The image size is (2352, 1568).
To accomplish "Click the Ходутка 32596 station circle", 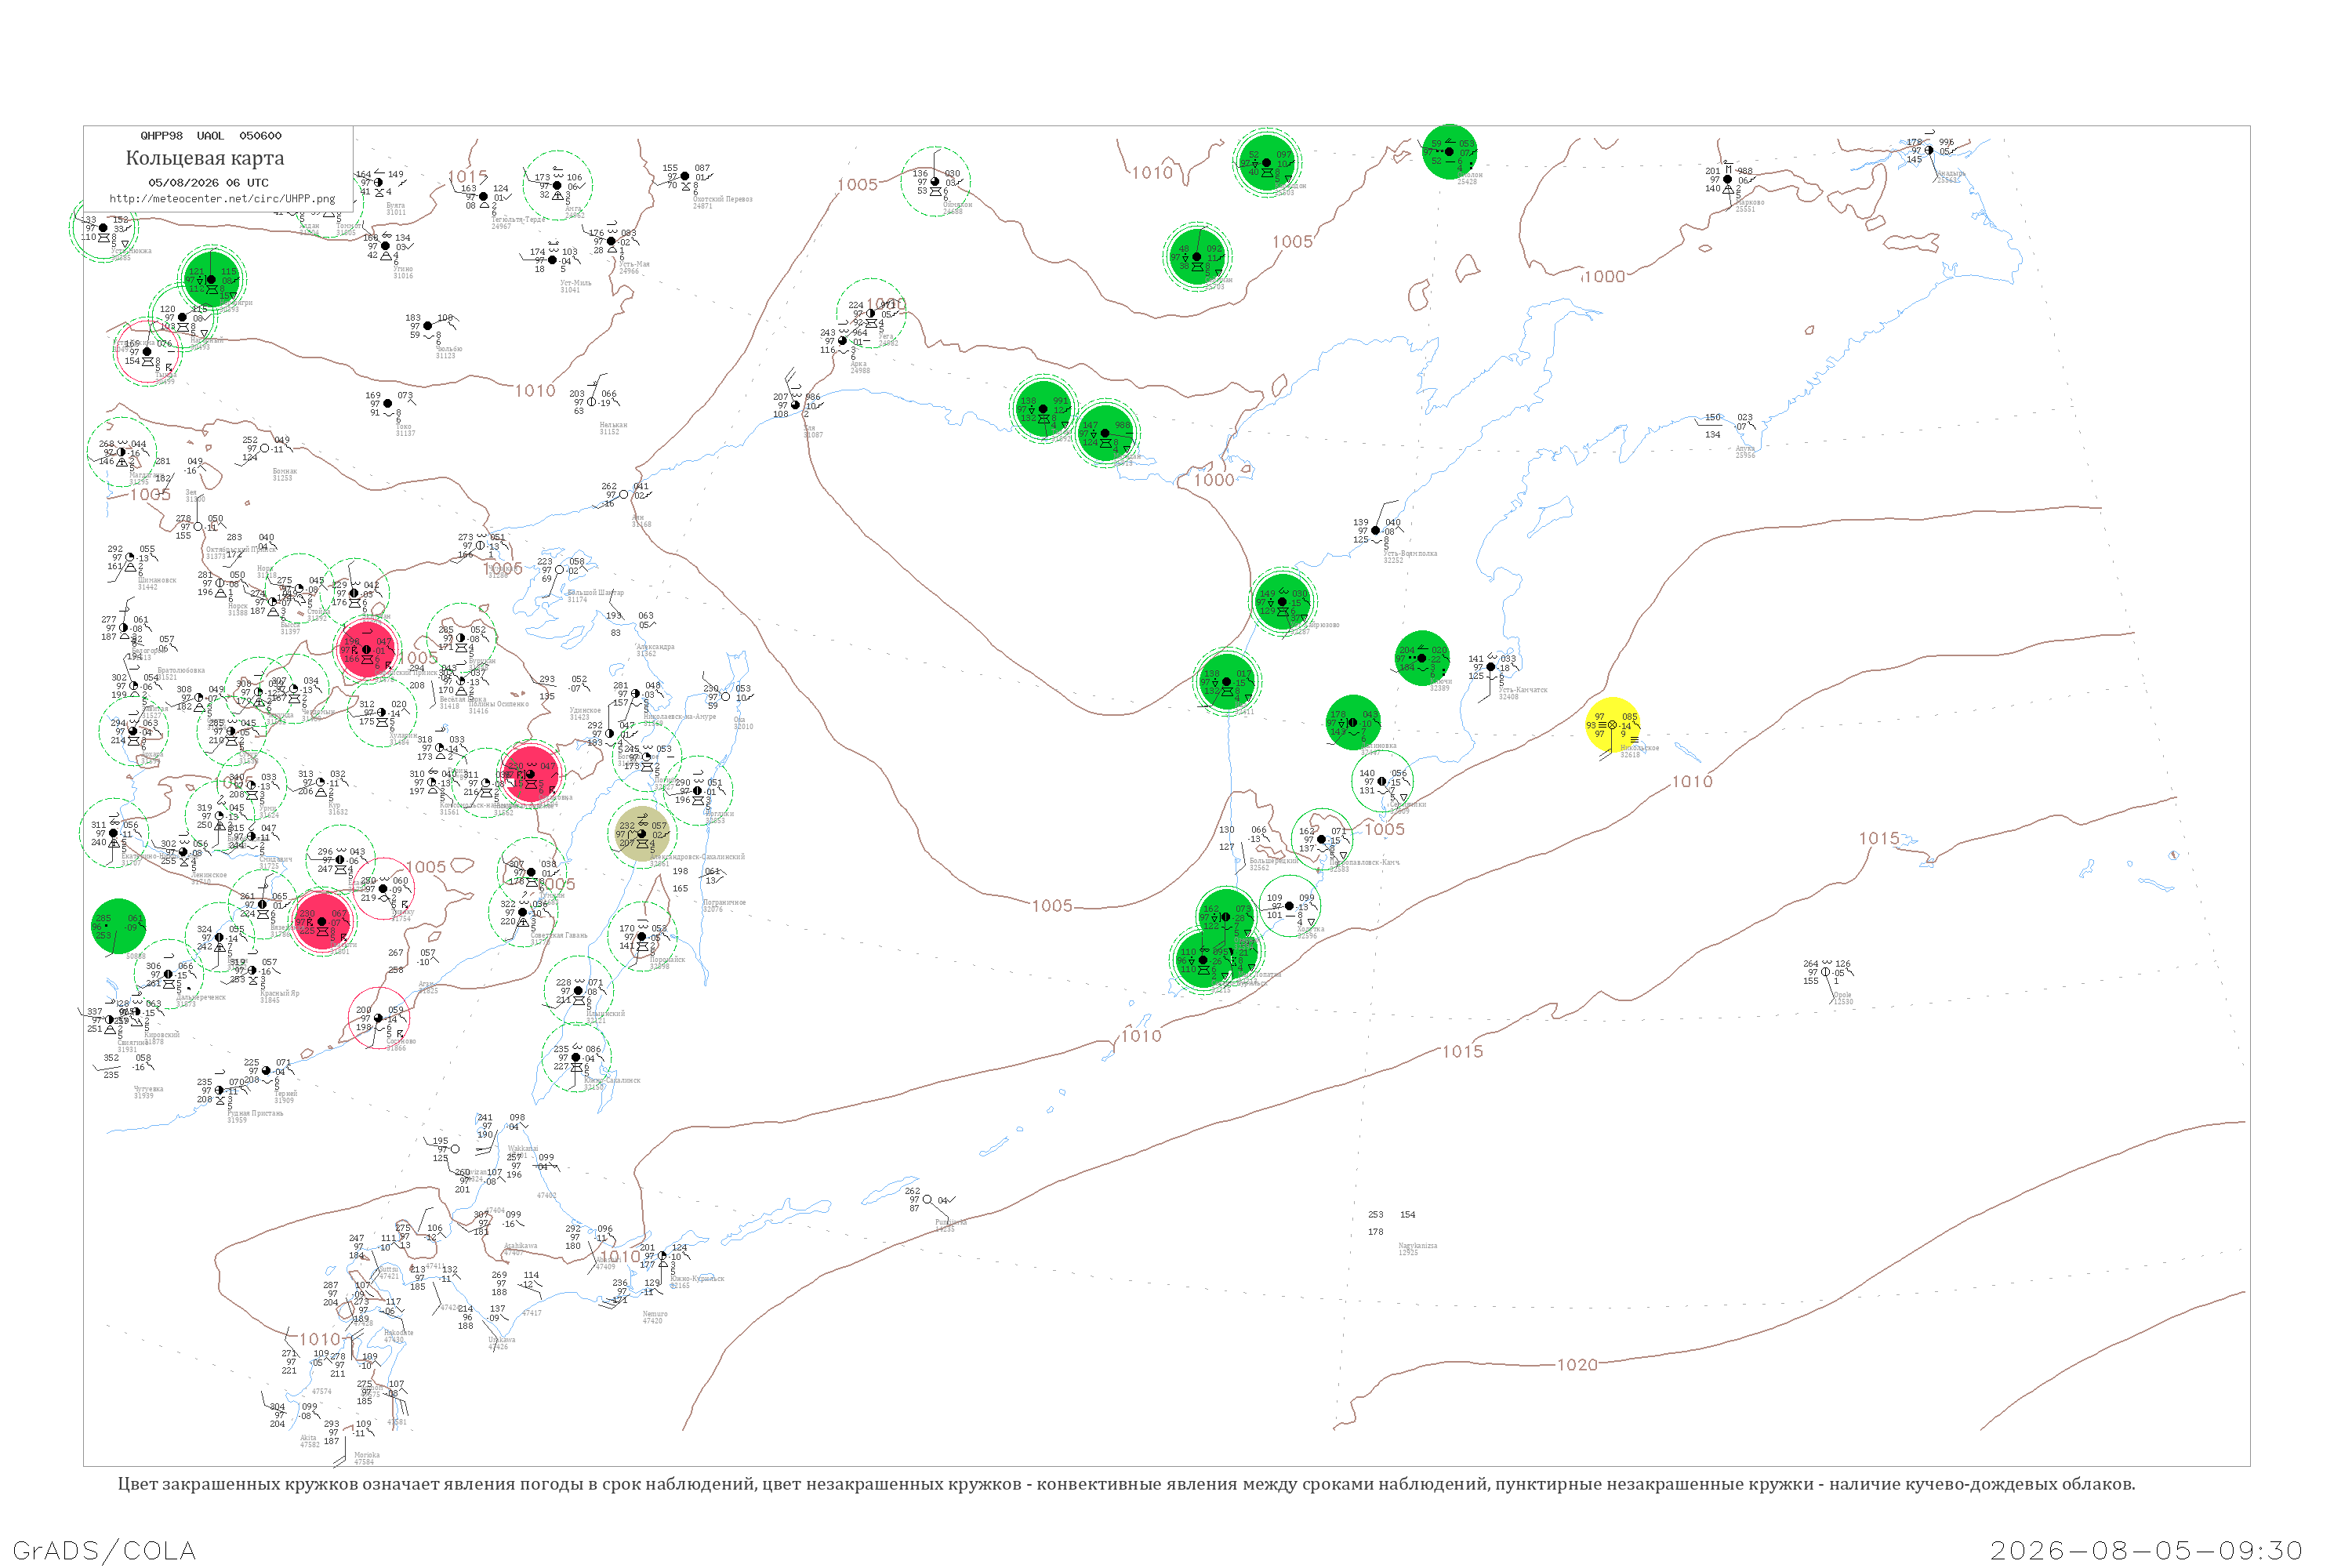I will pyautogui.click(x=1289, y=906).
